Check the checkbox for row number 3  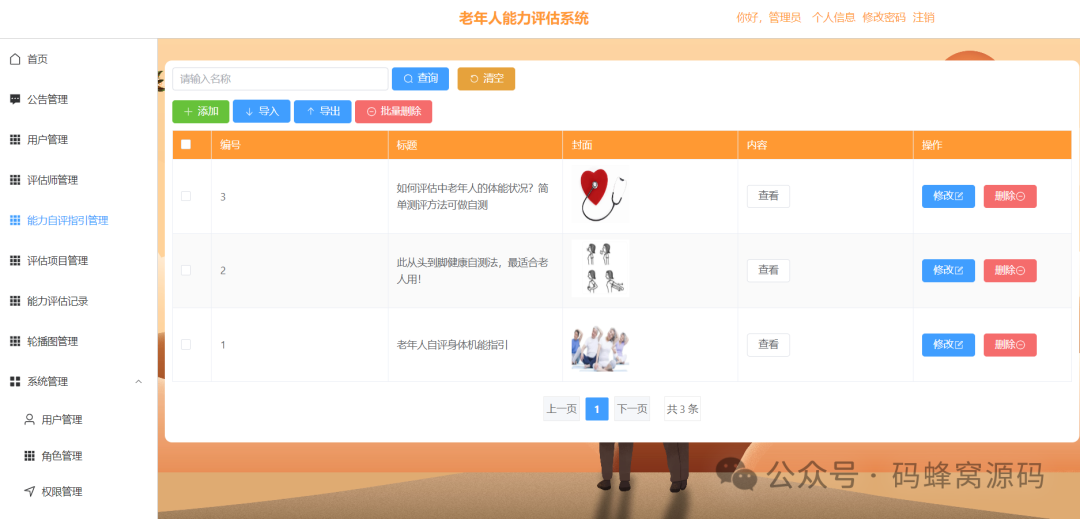185,196
